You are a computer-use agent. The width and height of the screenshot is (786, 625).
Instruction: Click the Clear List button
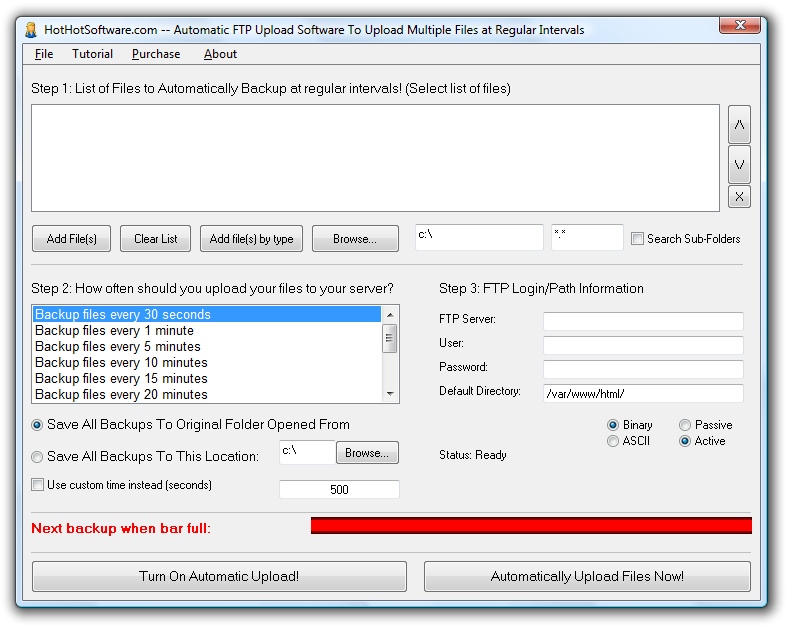click(155, 239)
